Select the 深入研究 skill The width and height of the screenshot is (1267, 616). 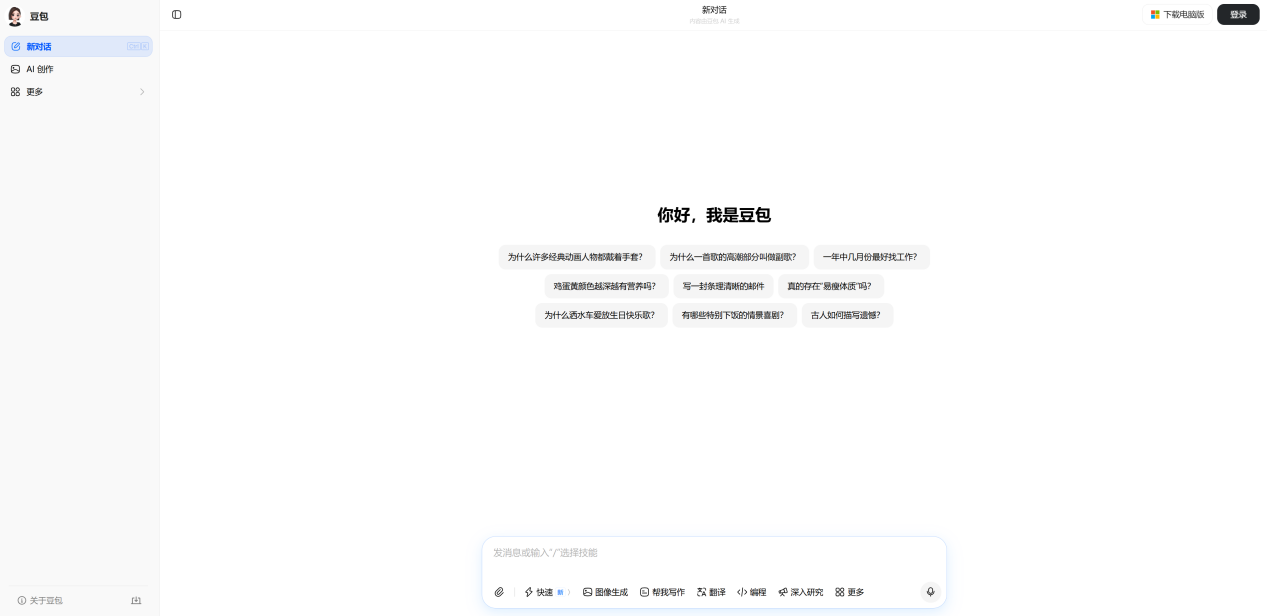click(x=801, y=592)
